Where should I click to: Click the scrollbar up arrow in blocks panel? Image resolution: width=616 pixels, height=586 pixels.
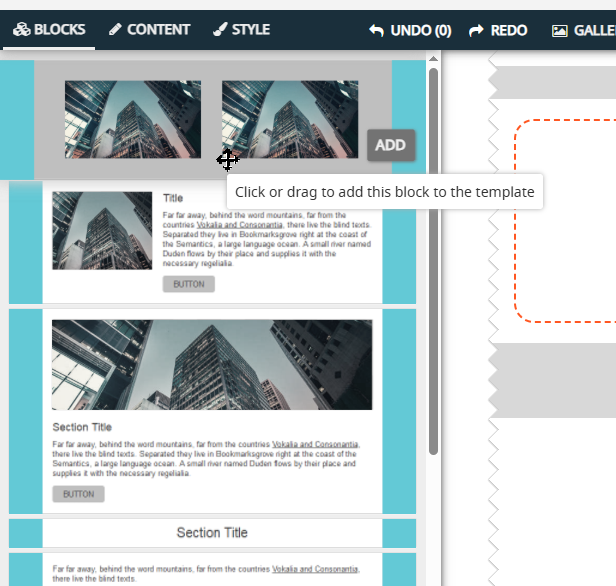pos(433,59)
